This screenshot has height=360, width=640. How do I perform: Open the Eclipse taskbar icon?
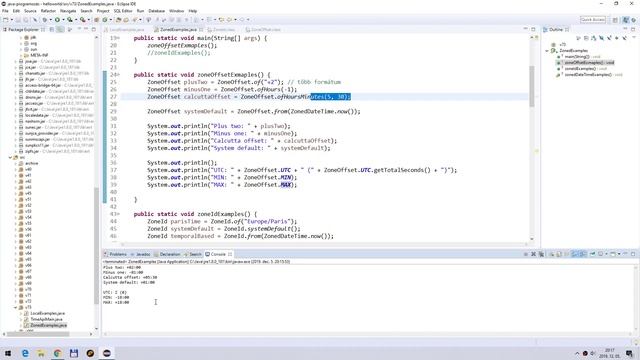(107, 353)
